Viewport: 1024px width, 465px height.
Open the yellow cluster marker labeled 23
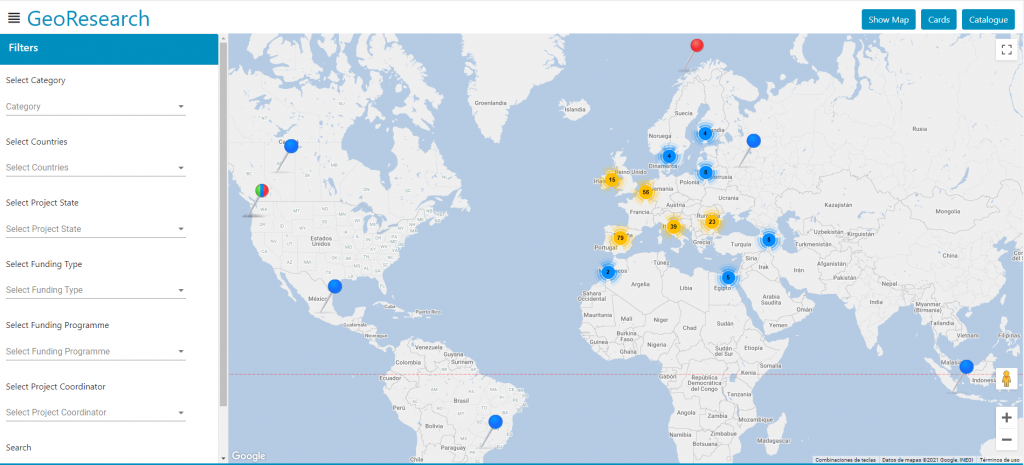click(712, 222)
